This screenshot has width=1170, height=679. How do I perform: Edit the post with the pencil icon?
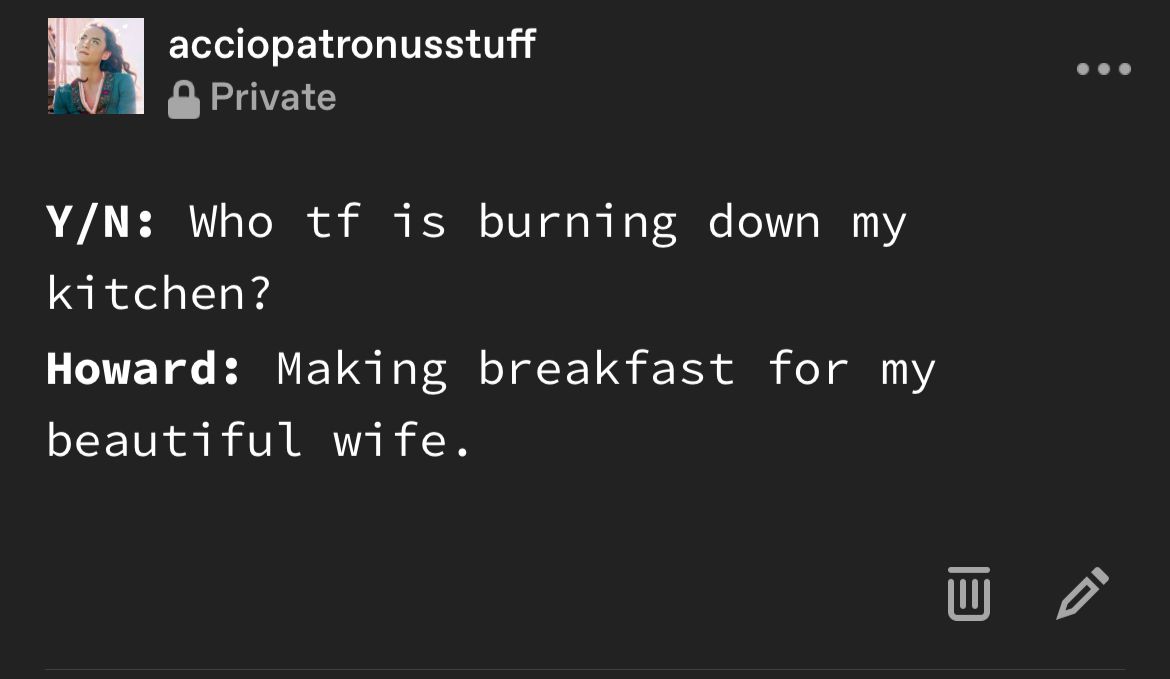(x=1083, y=593)
